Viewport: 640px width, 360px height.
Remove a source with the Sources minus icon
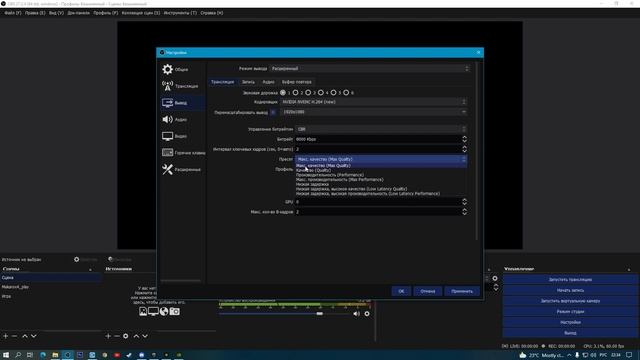pyautogui.click(x=117, y=336)
